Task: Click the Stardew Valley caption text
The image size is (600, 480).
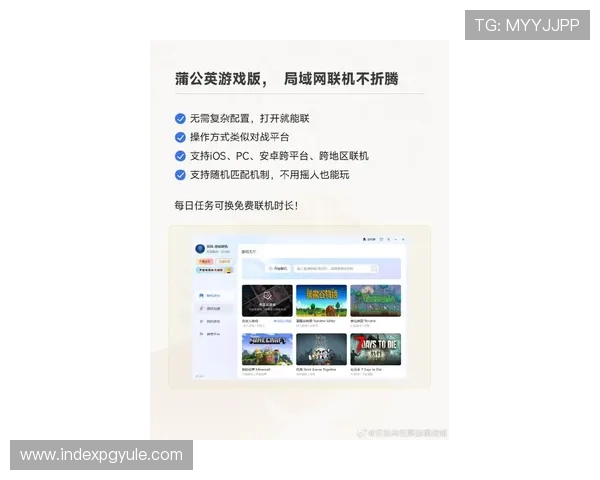Action: (316, 321)
